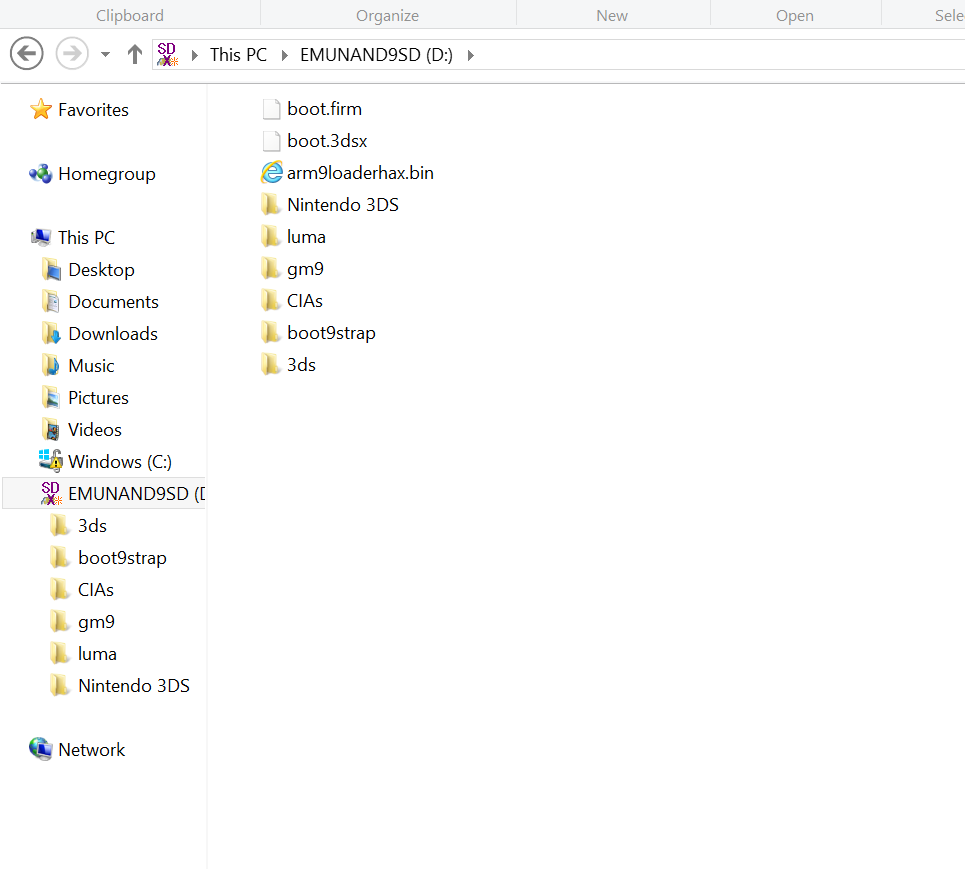This screenshot has width=965, height=869.
Task: Open the recent locations dropdown arrow
Action: tap(105, 55)
